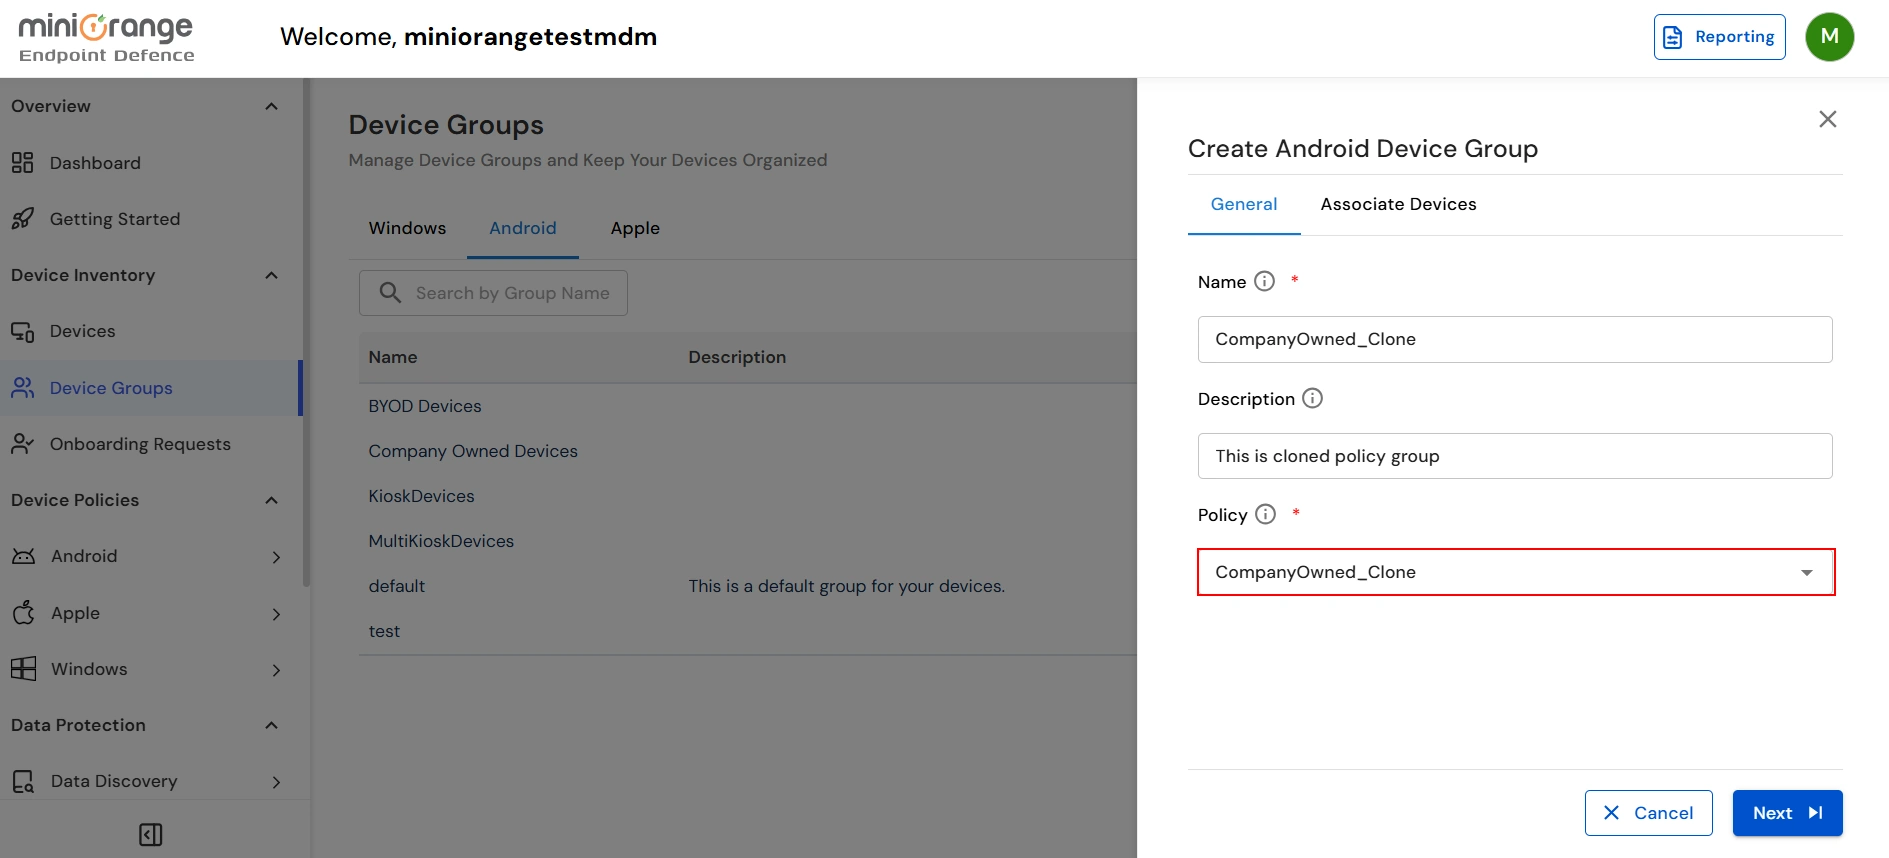The image size is (1889, 858).
Task: Open the user avatar M menu
Action: [1829, 37]
